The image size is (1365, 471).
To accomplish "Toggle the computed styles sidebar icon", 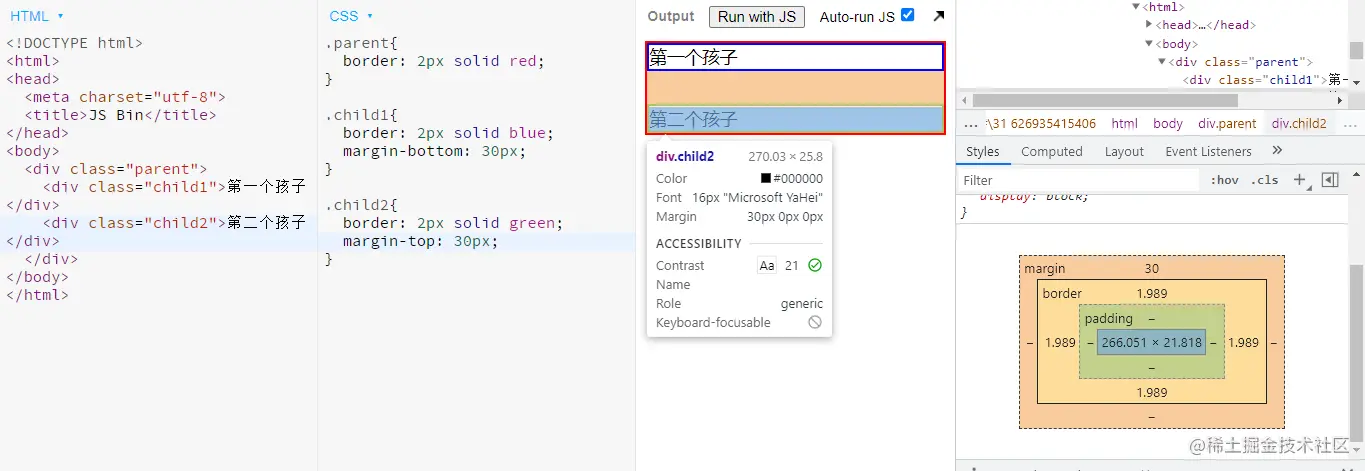I will [1329, 180].
